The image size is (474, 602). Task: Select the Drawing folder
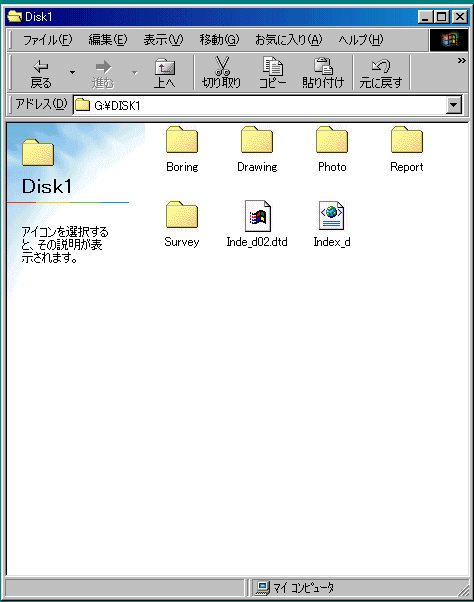[x=257, y=149]
